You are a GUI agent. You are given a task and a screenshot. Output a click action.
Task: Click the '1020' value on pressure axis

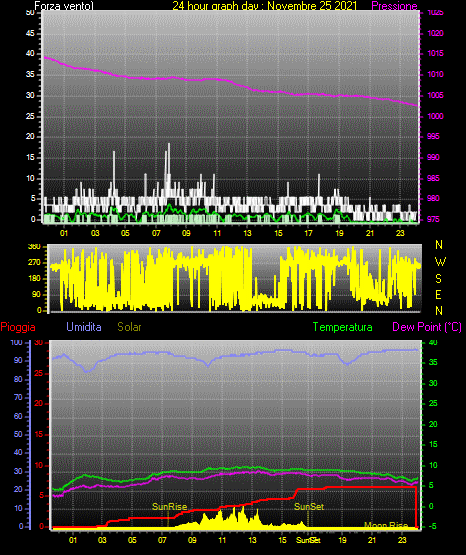435,33
